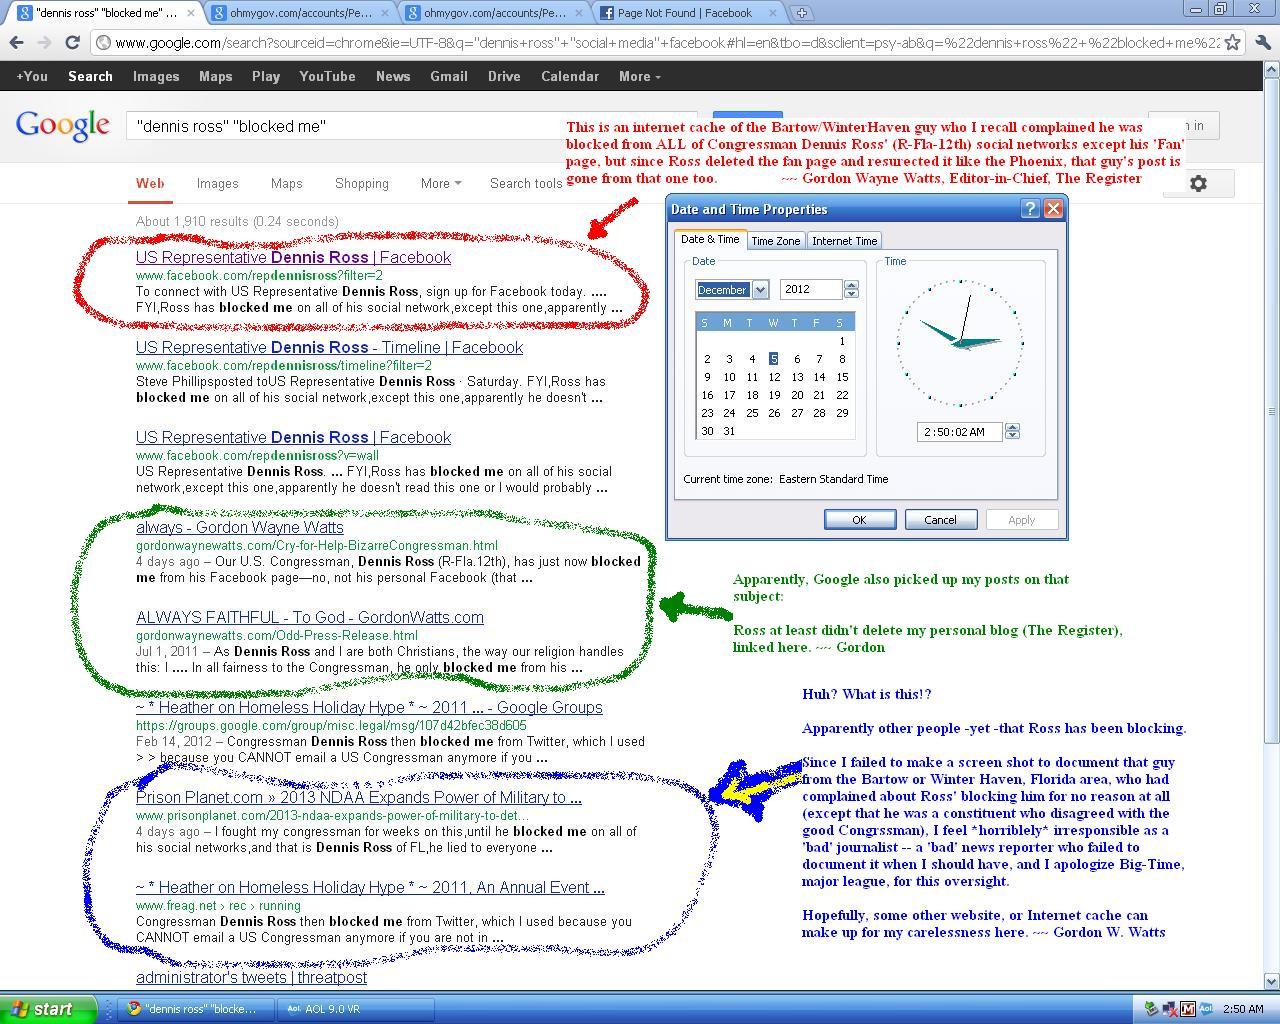1280x1024 pixels.
Task: Expand the month dropdown showing December
Action: (x=760, y=290)
